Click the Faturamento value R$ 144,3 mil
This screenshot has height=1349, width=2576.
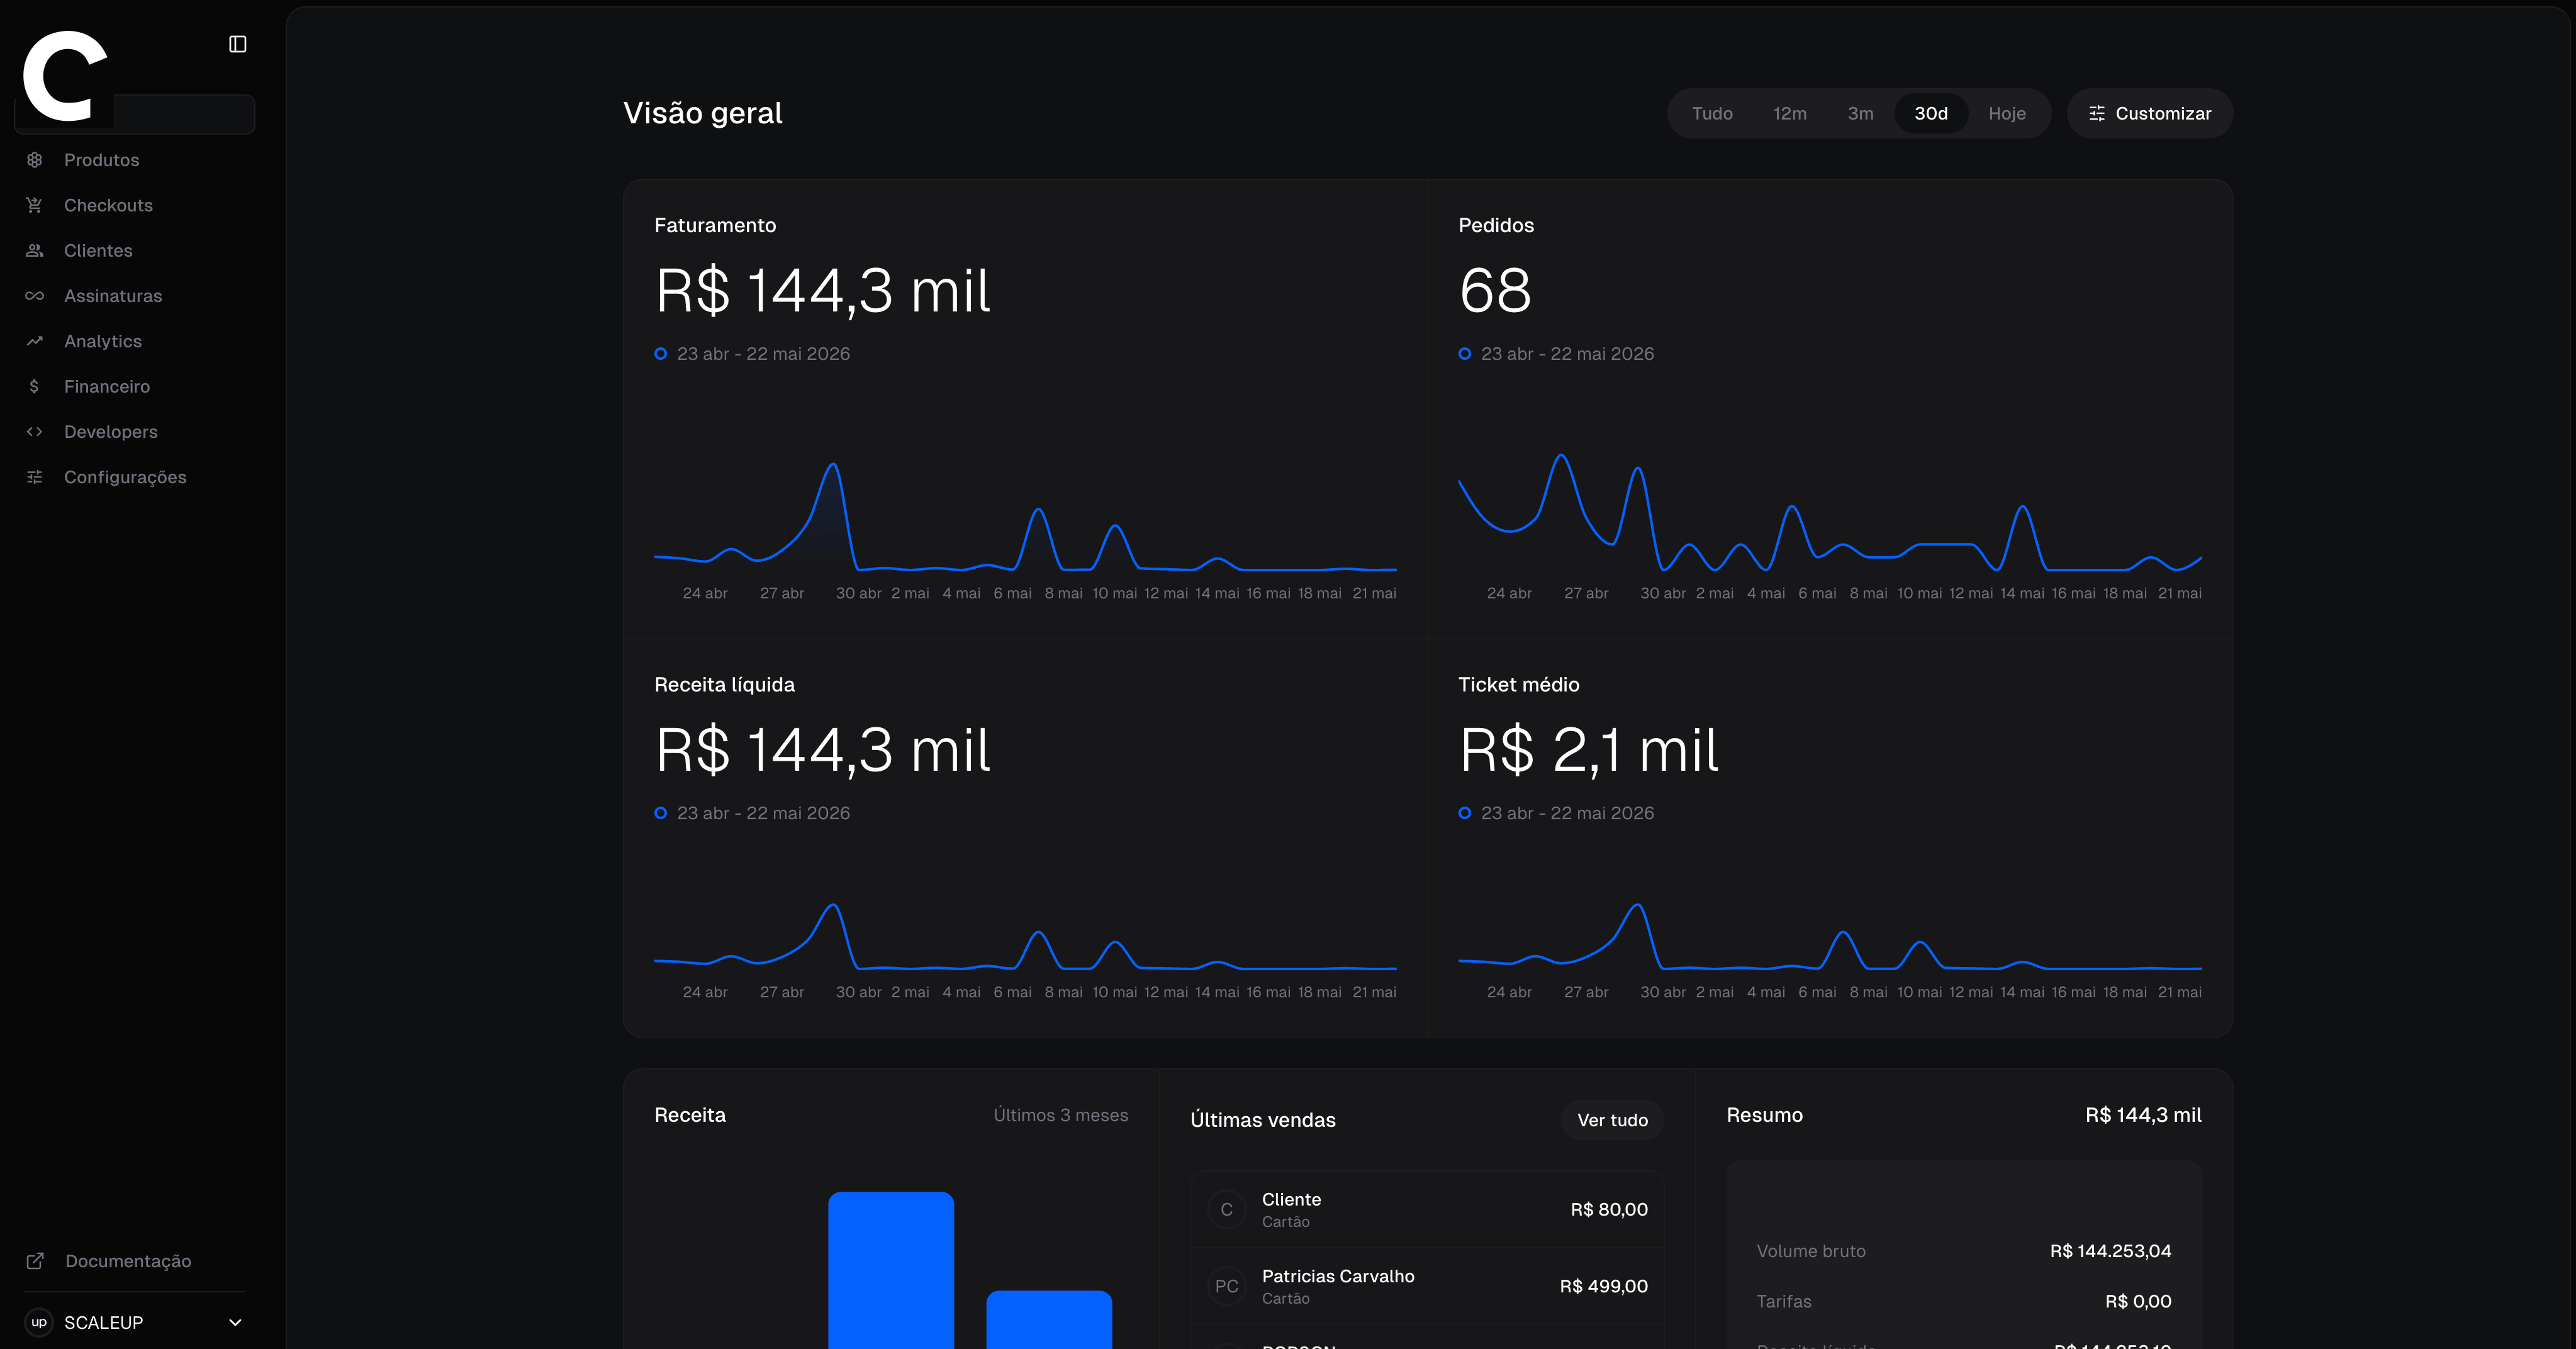click(x=822, y=291)
